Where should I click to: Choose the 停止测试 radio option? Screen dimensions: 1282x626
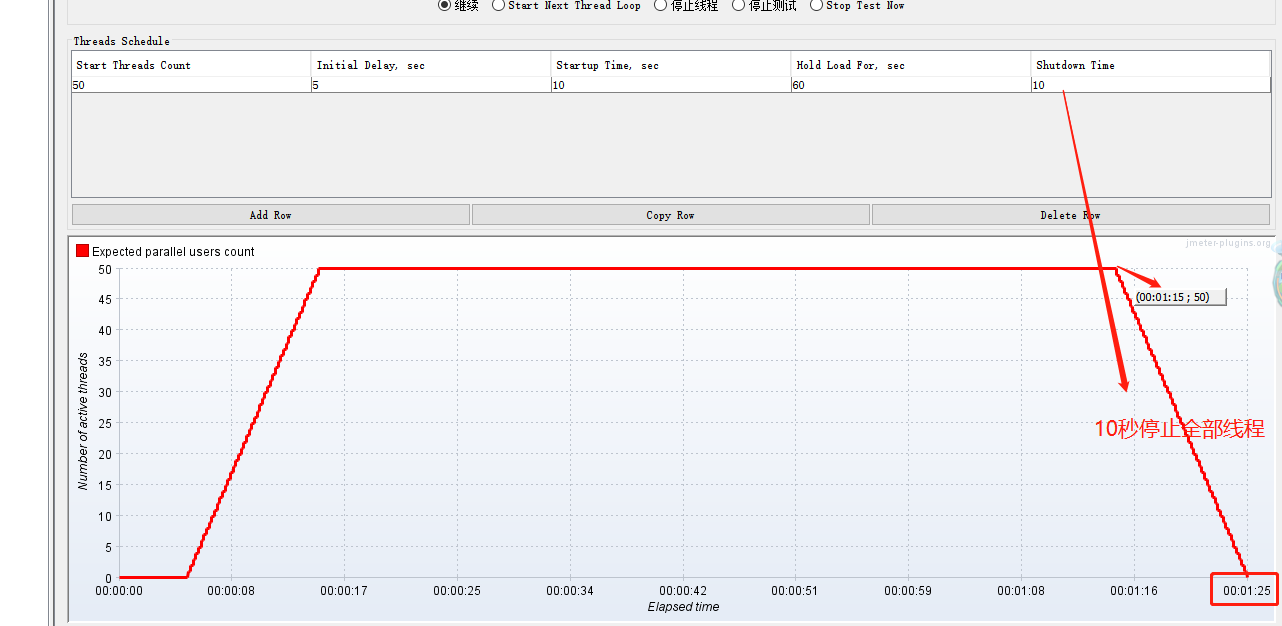[764, 5]
